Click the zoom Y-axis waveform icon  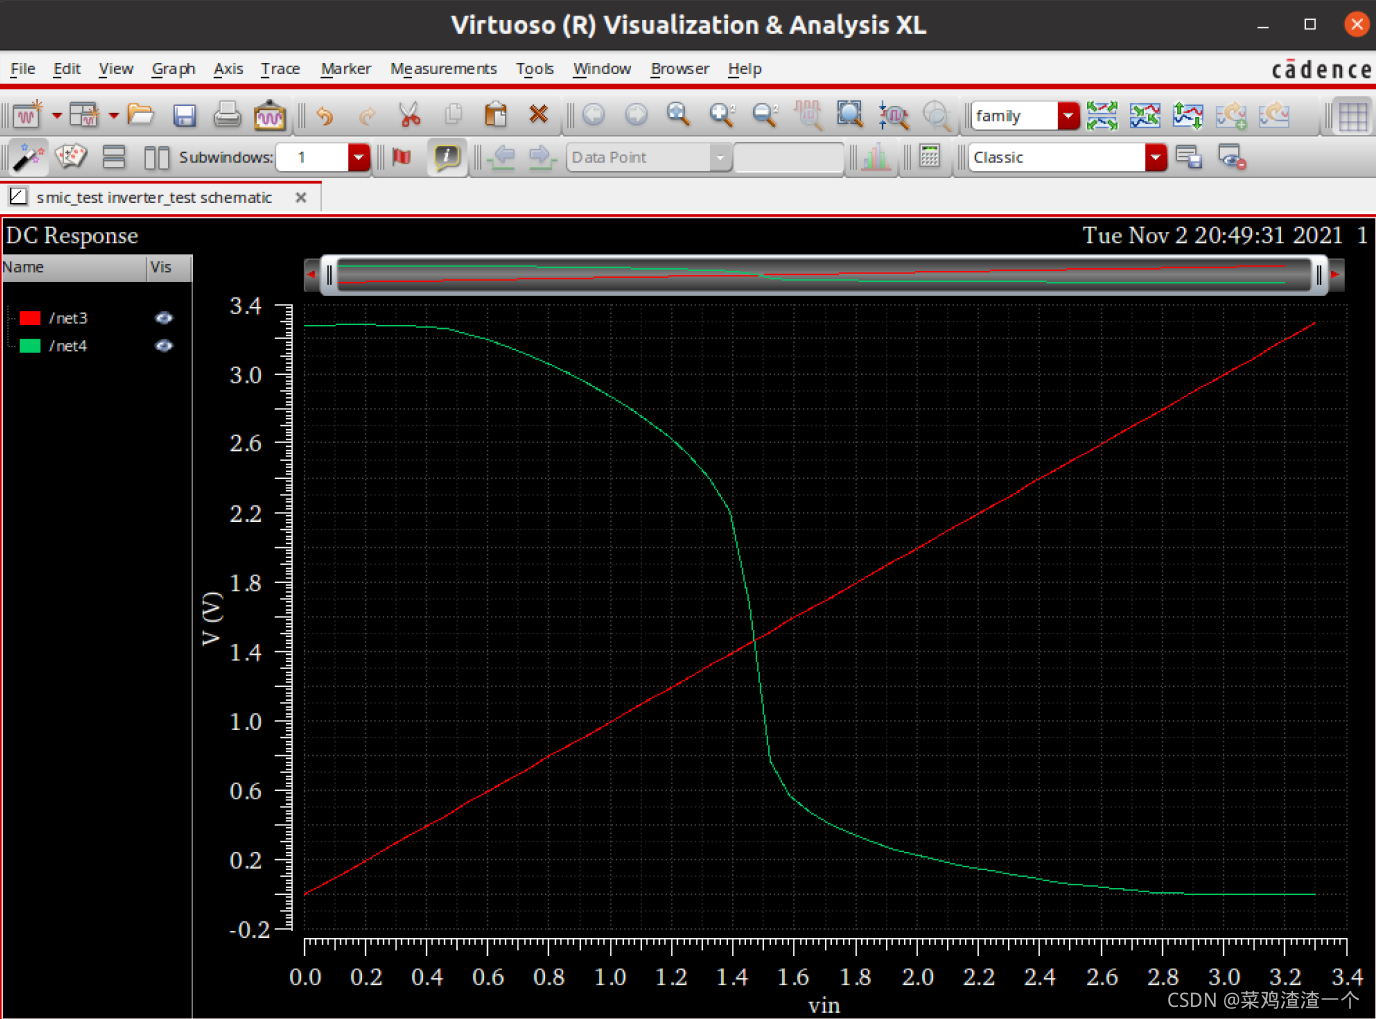tap(893, 116)
